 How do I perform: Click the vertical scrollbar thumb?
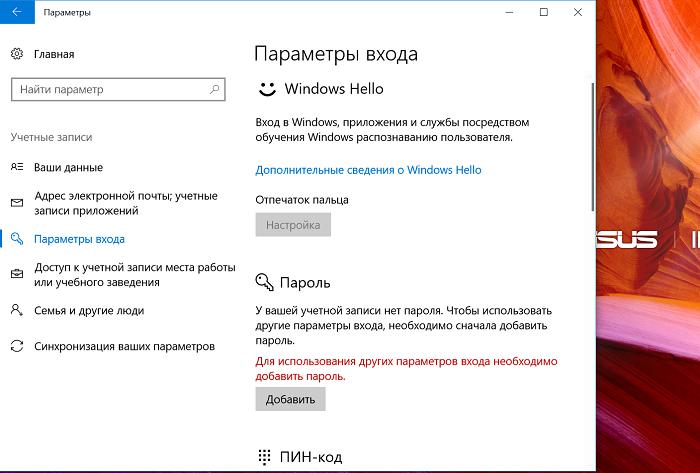point(592,146)
